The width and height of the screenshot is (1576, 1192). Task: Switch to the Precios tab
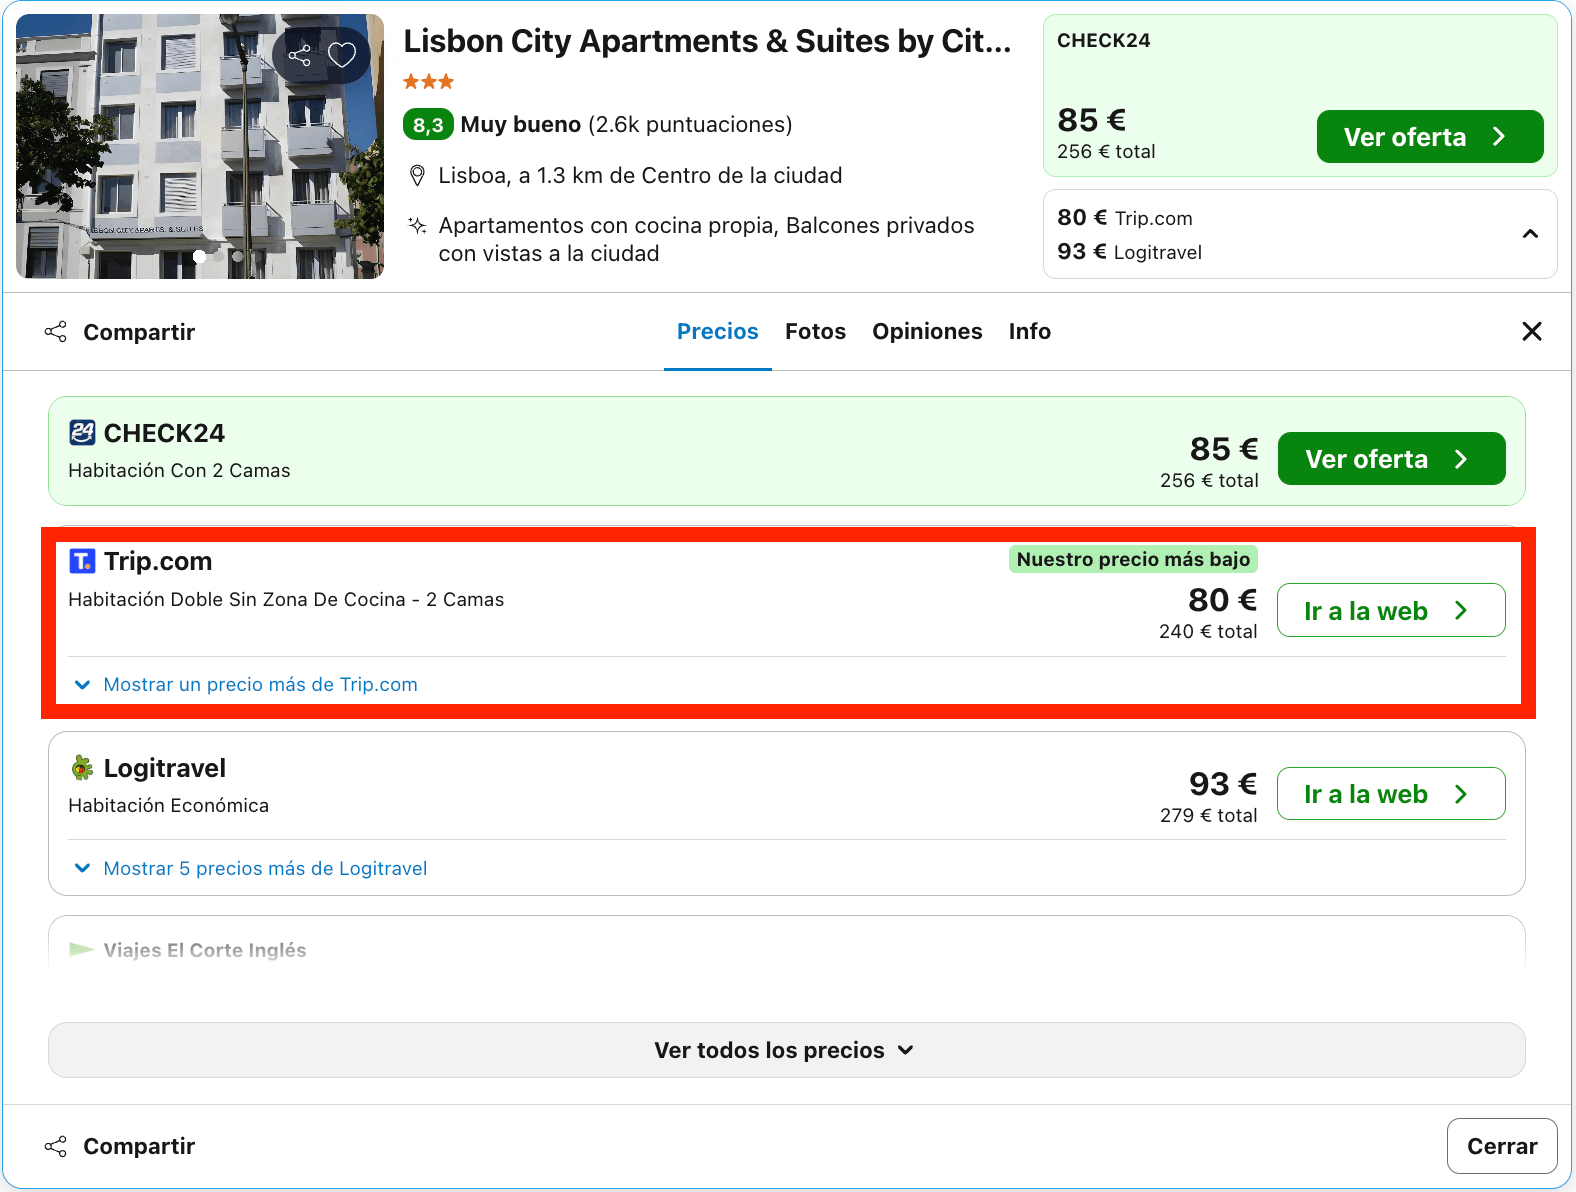coord(718,332)
